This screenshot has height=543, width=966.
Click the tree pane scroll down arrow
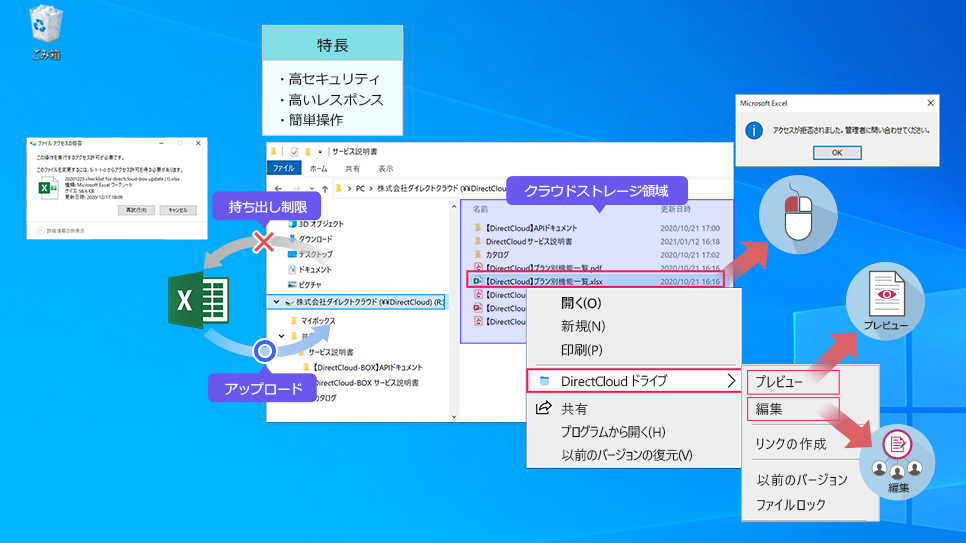click(x=454, y=417)
